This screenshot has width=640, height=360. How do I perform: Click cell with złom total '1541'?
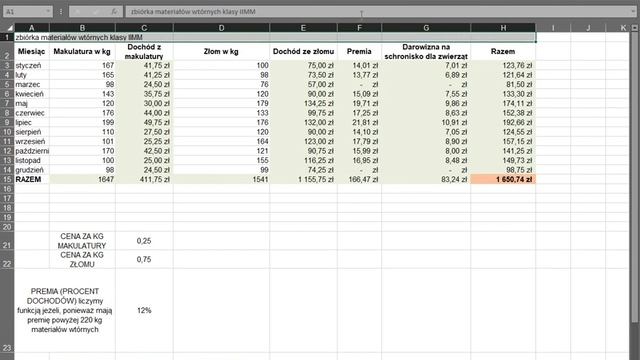(x=221, y=179)
